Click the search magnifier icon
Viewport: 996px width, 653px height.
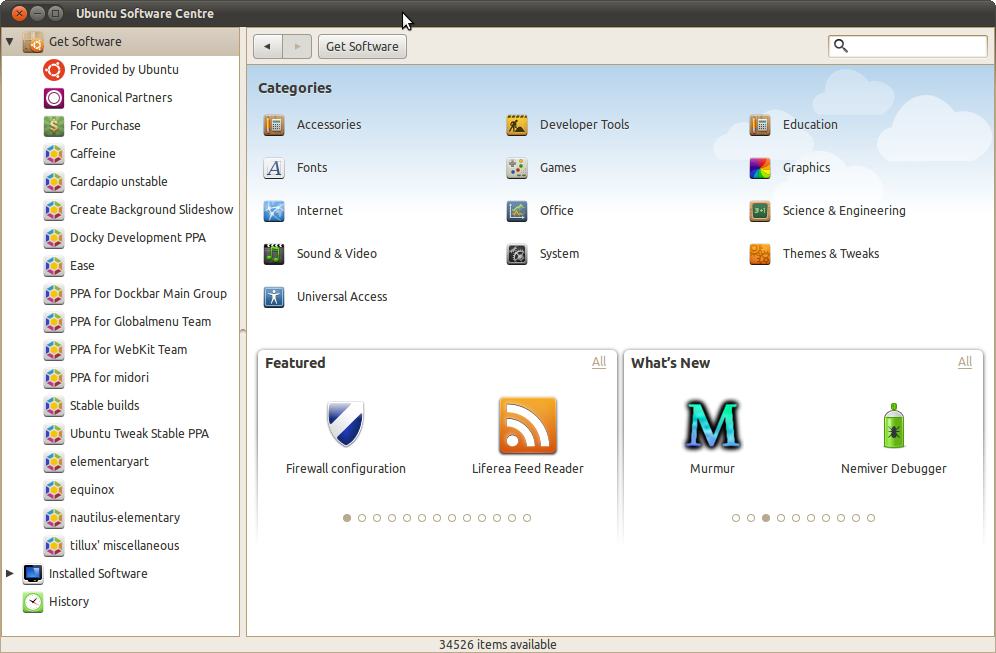coord(840,46)
